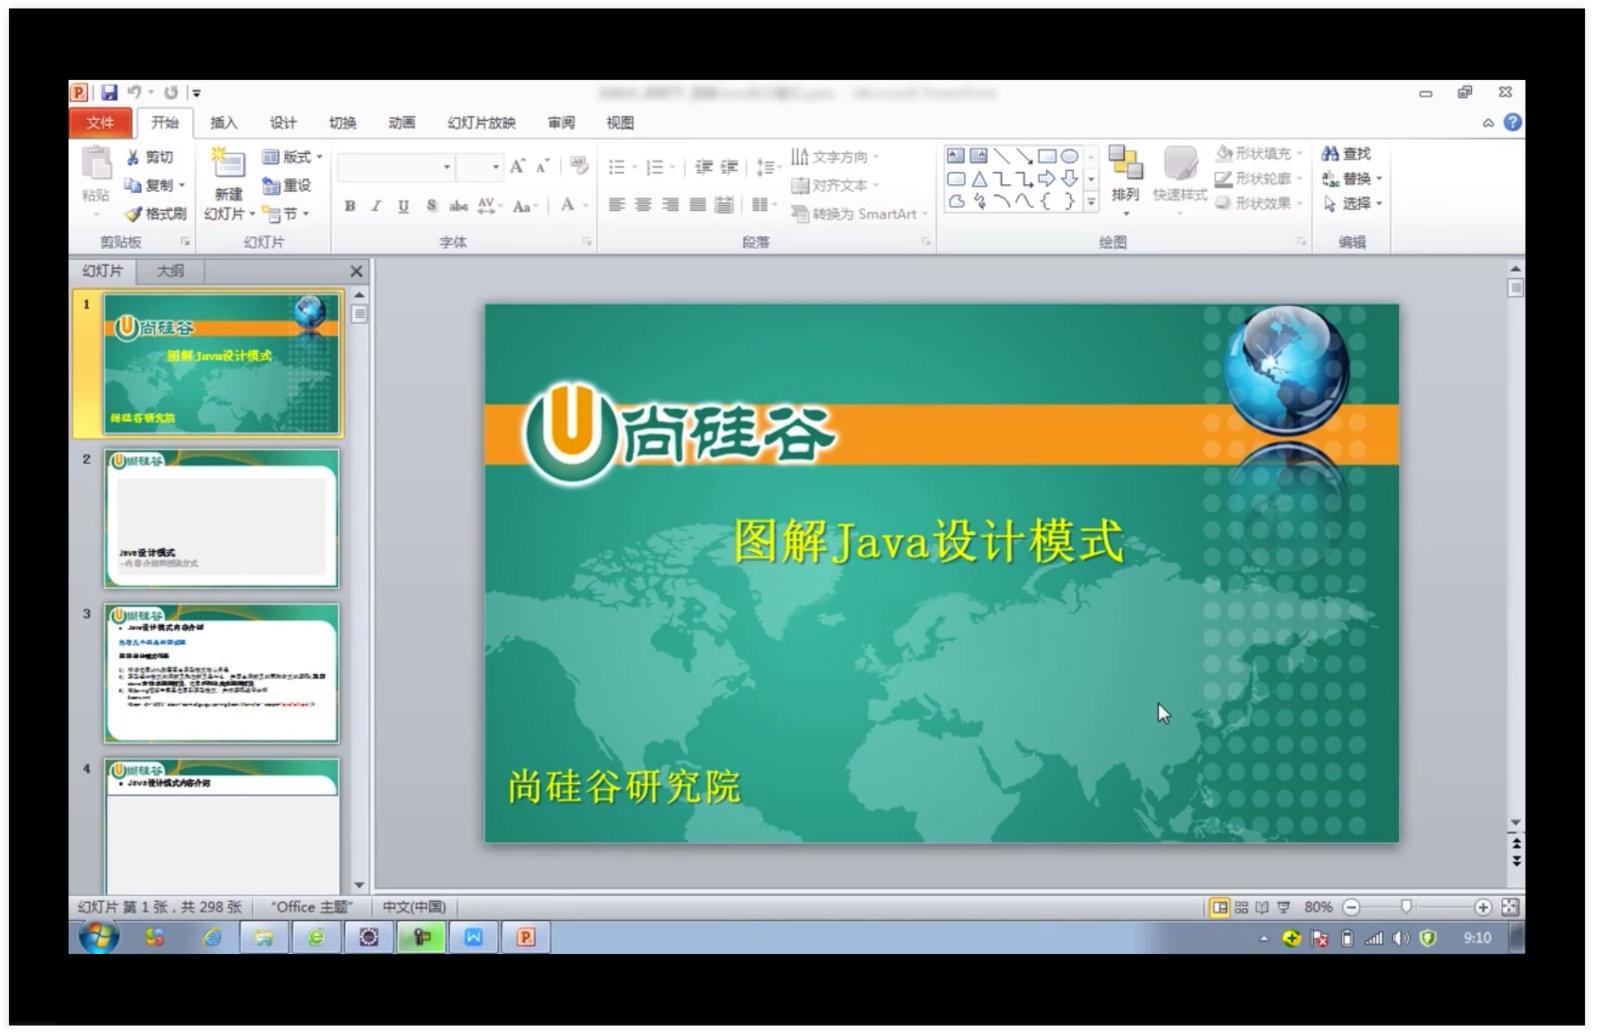The width and height of the screenshot is (1598, 1034).
Task: Click the zoom out minus button
Action: tap(1351, 907)
